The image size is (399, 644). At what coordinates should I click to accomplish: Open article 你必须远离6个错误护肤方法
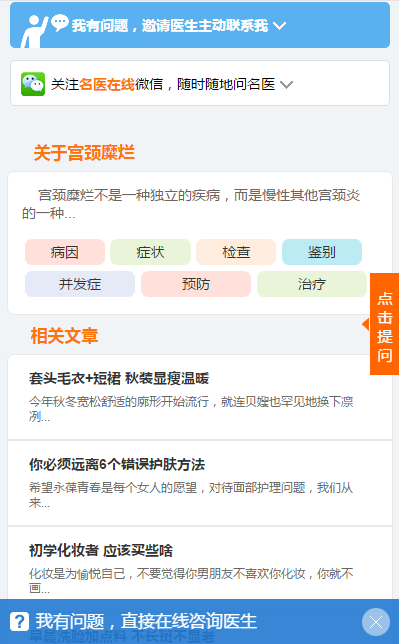coord(200,483)
